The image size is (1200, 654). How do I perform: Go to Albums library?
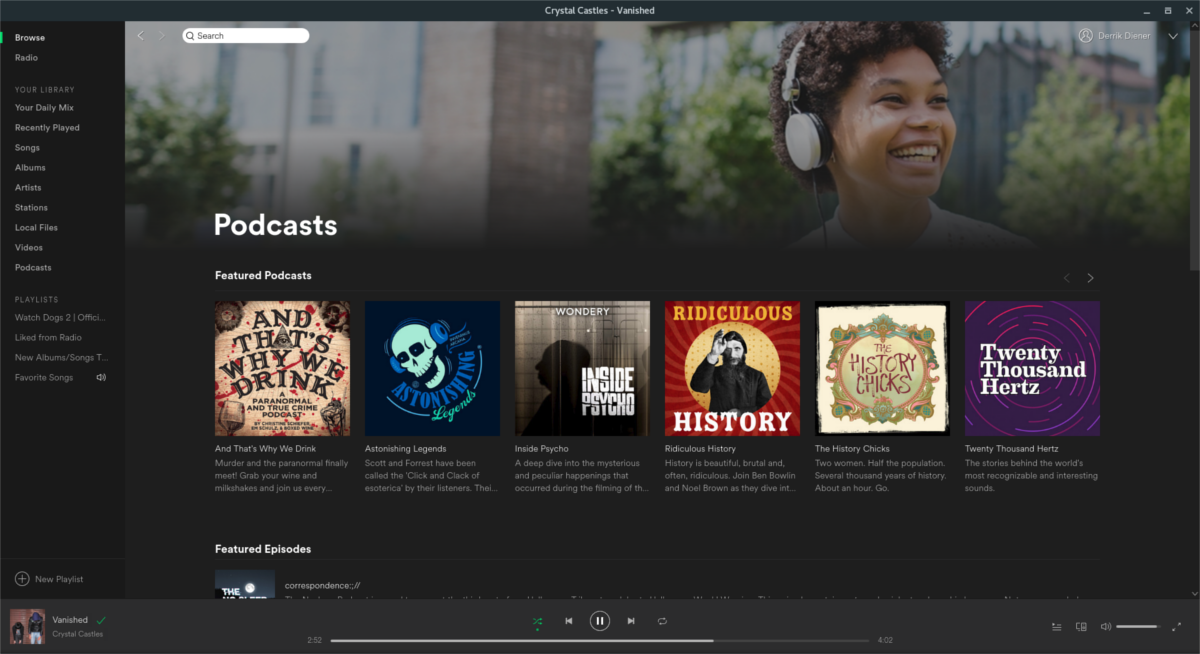pos(30,168)
